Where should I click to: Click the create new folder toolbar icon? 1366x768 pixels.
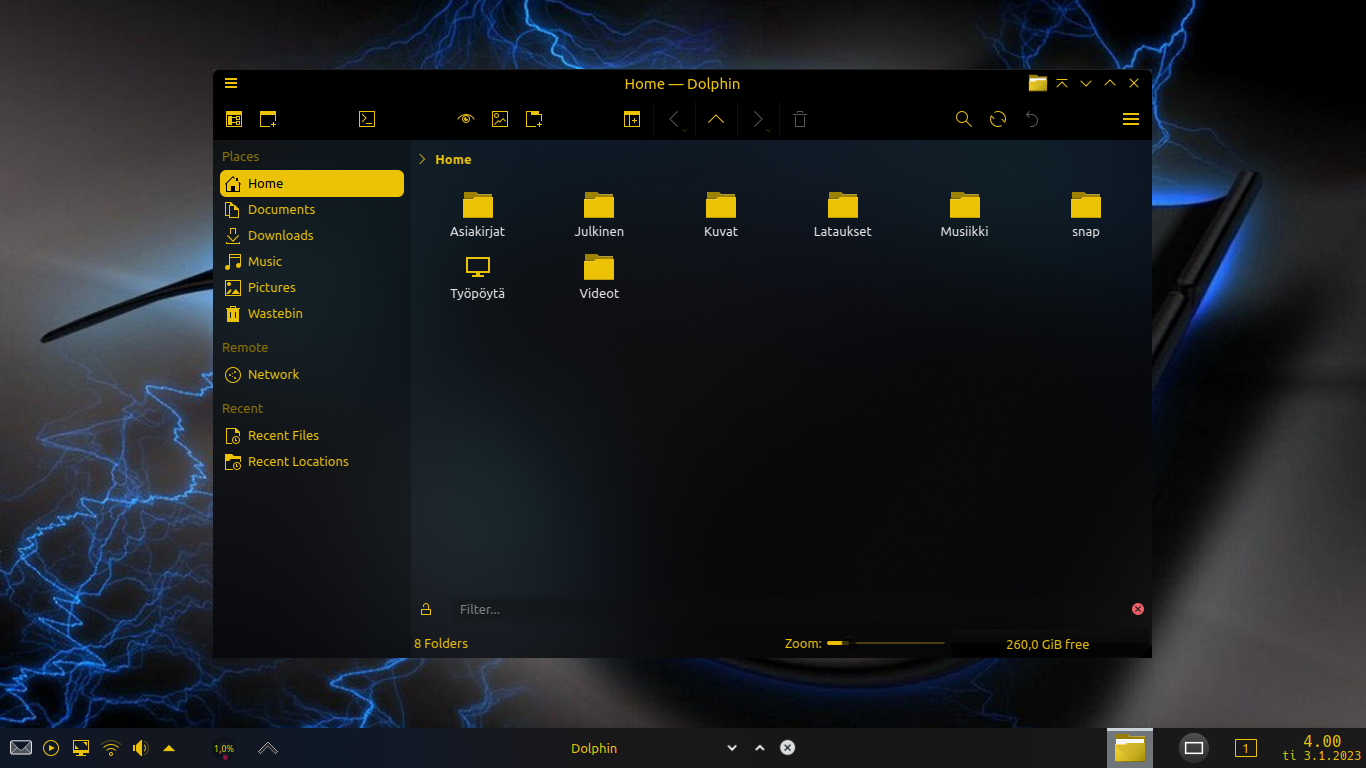click(535, 119)
